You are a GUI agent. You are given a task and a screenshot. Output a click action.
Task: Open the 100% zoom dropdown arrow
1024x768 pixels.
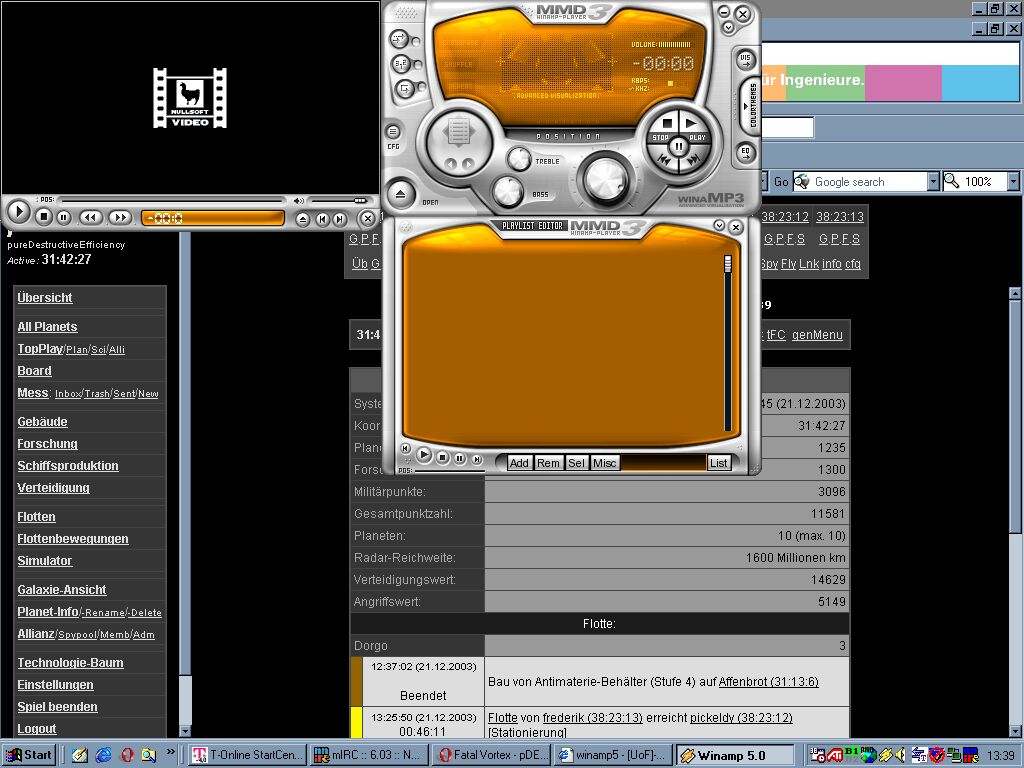[x=1013, y=182]
